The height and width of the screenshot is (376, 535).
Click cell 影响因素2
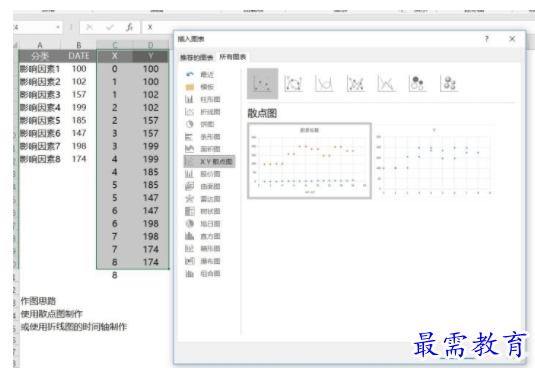pos(40,82)
